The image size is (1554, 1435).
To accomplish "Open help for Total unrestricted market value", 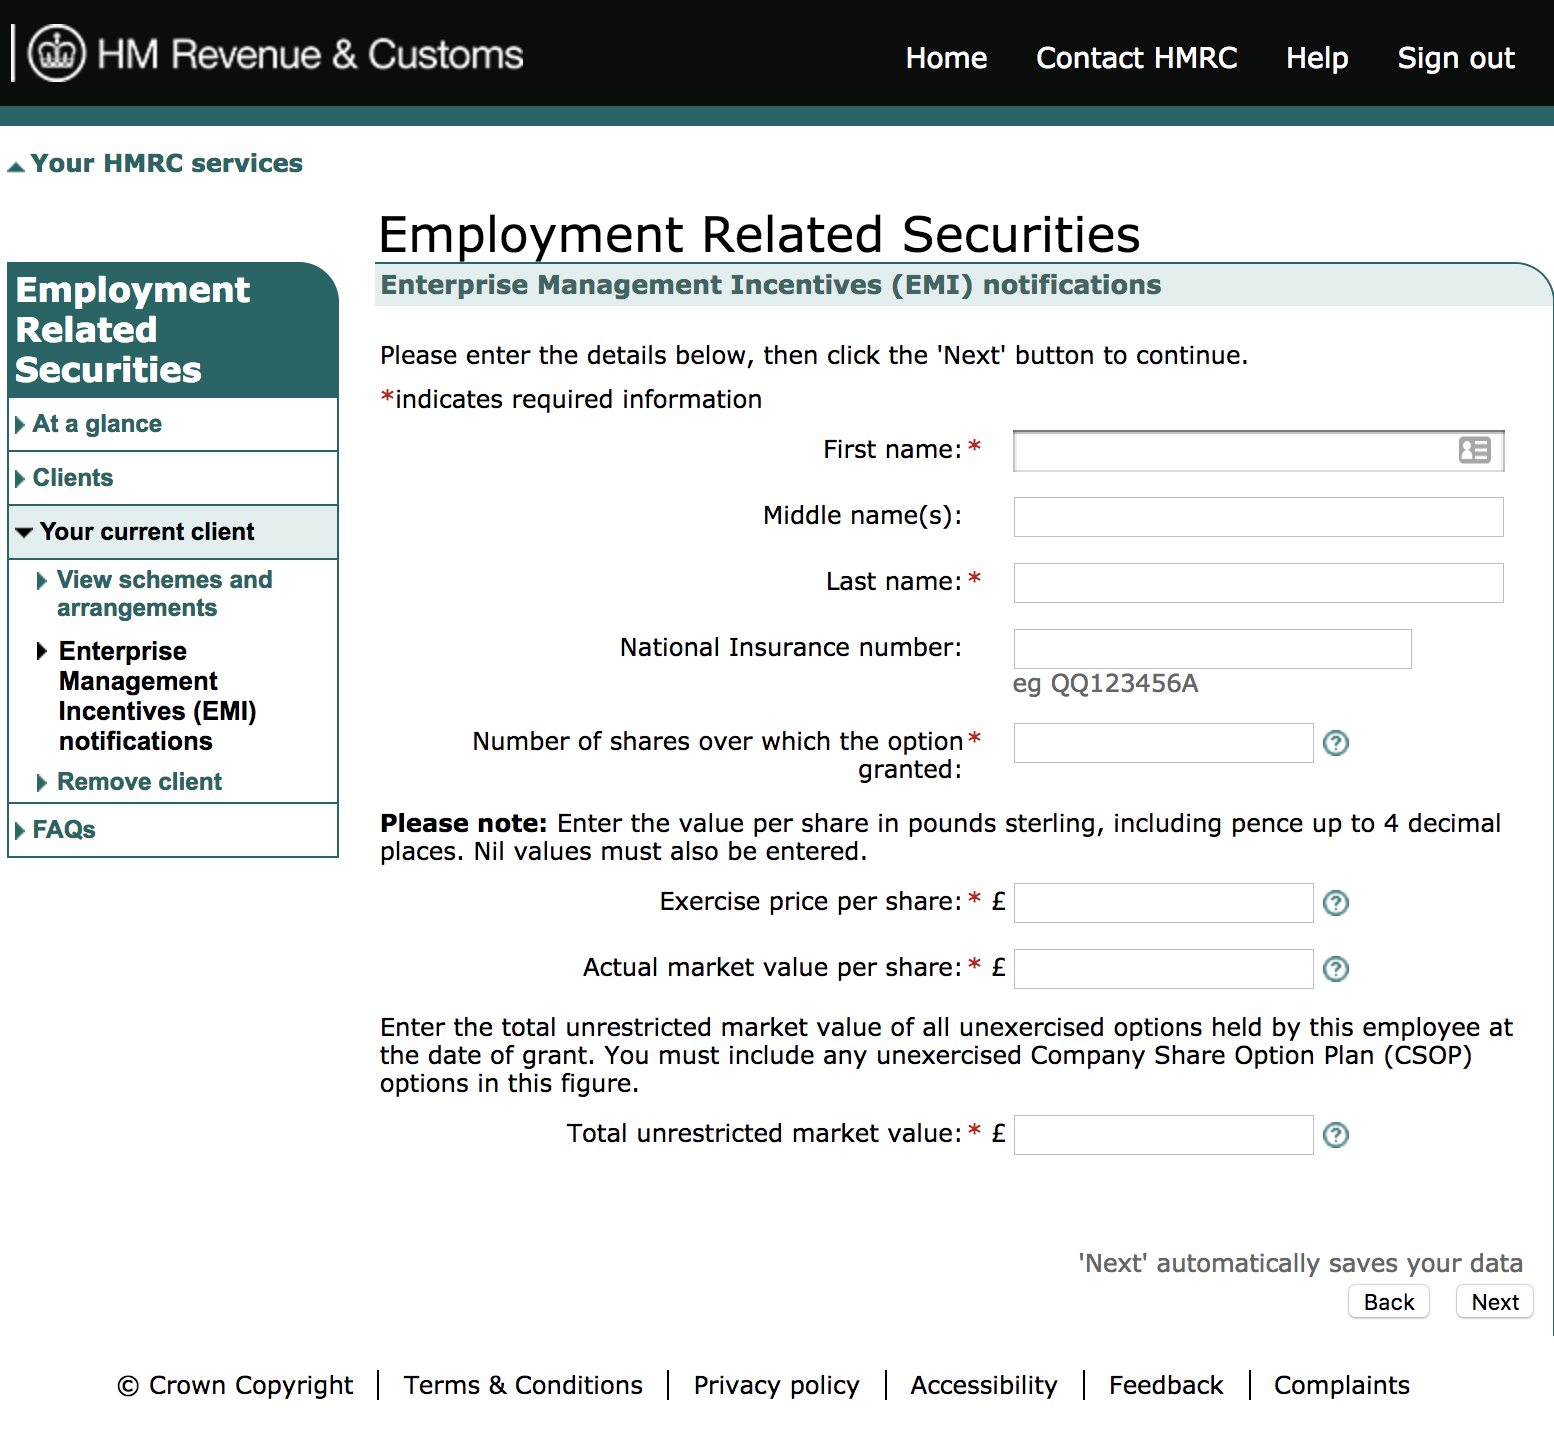I will coord(1336,1135).
